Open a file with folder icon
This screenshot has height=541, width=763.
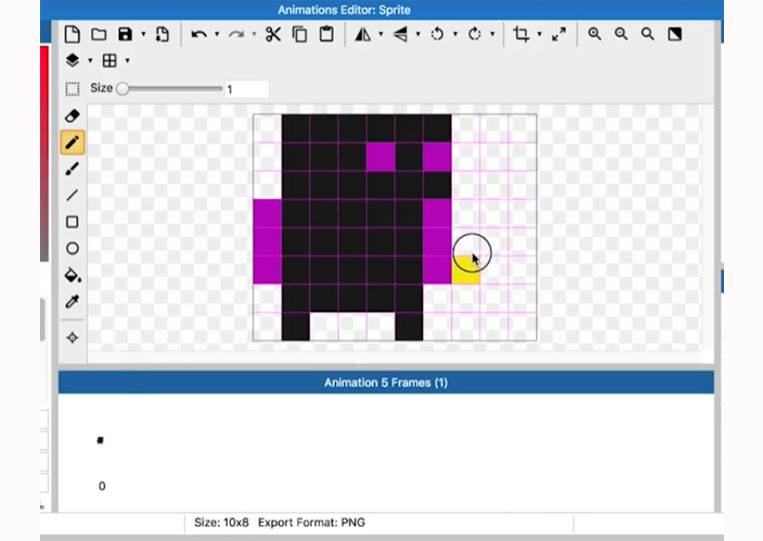coord(99,34)
